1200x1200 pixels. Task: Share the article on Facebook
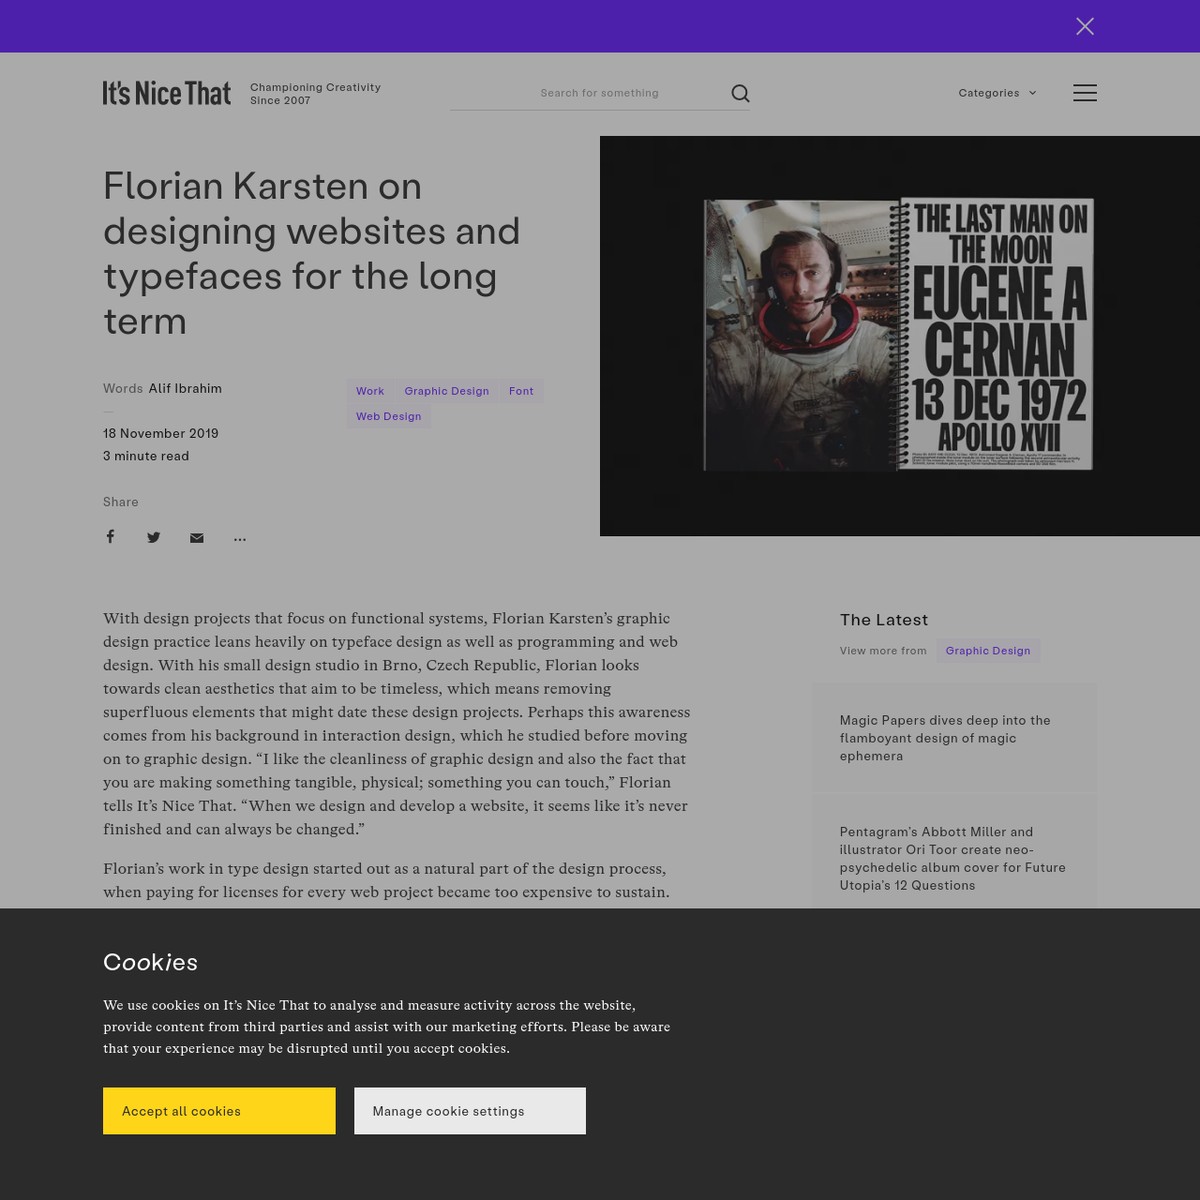click(x=110, y=536)
